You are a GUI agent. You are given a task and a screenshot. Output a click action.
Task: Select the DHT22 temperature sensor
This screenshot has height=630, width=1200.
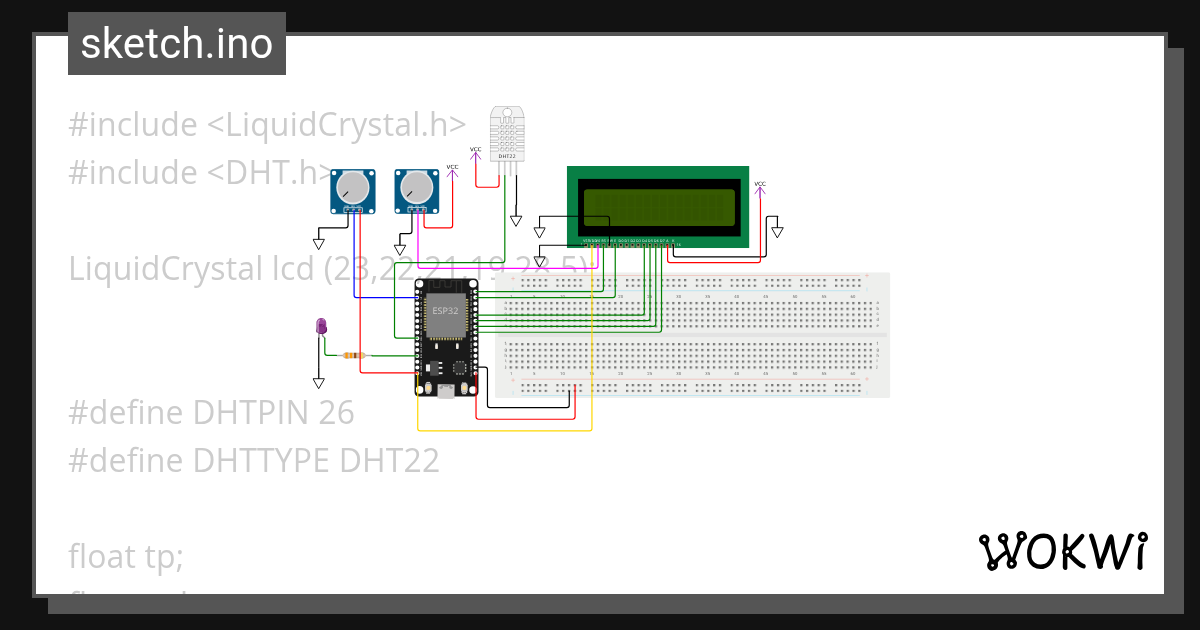[x=507, y=134]
